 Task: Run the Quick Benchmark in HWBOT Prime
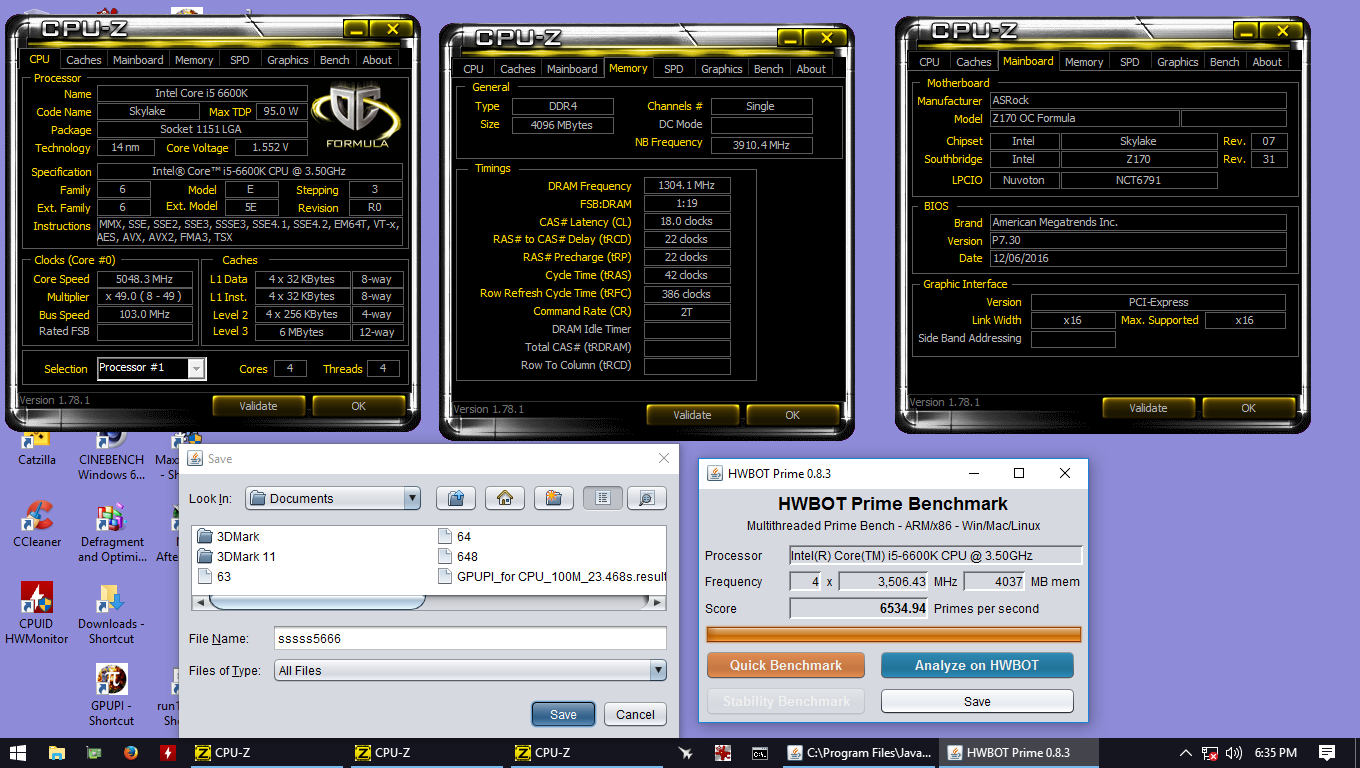pyautogui.click(x=785, y=665)
